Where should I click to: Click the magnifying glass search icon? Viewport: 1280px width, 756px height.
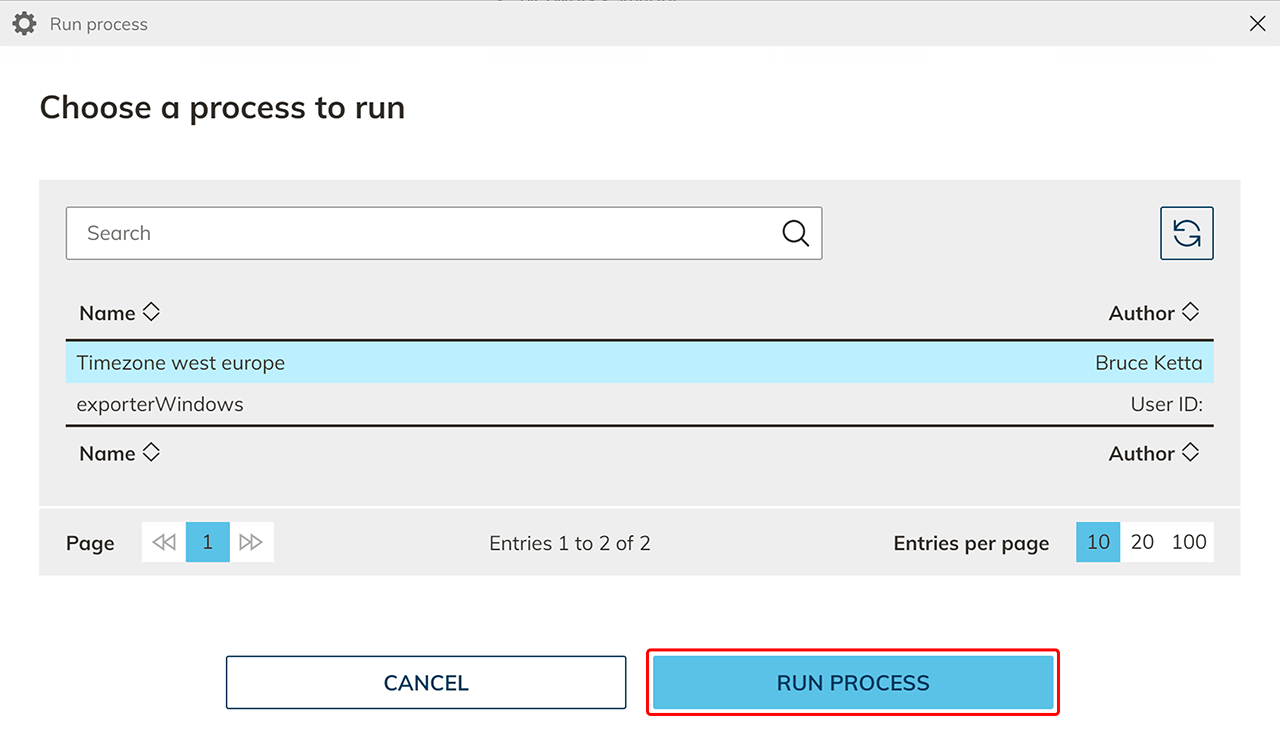795,233
